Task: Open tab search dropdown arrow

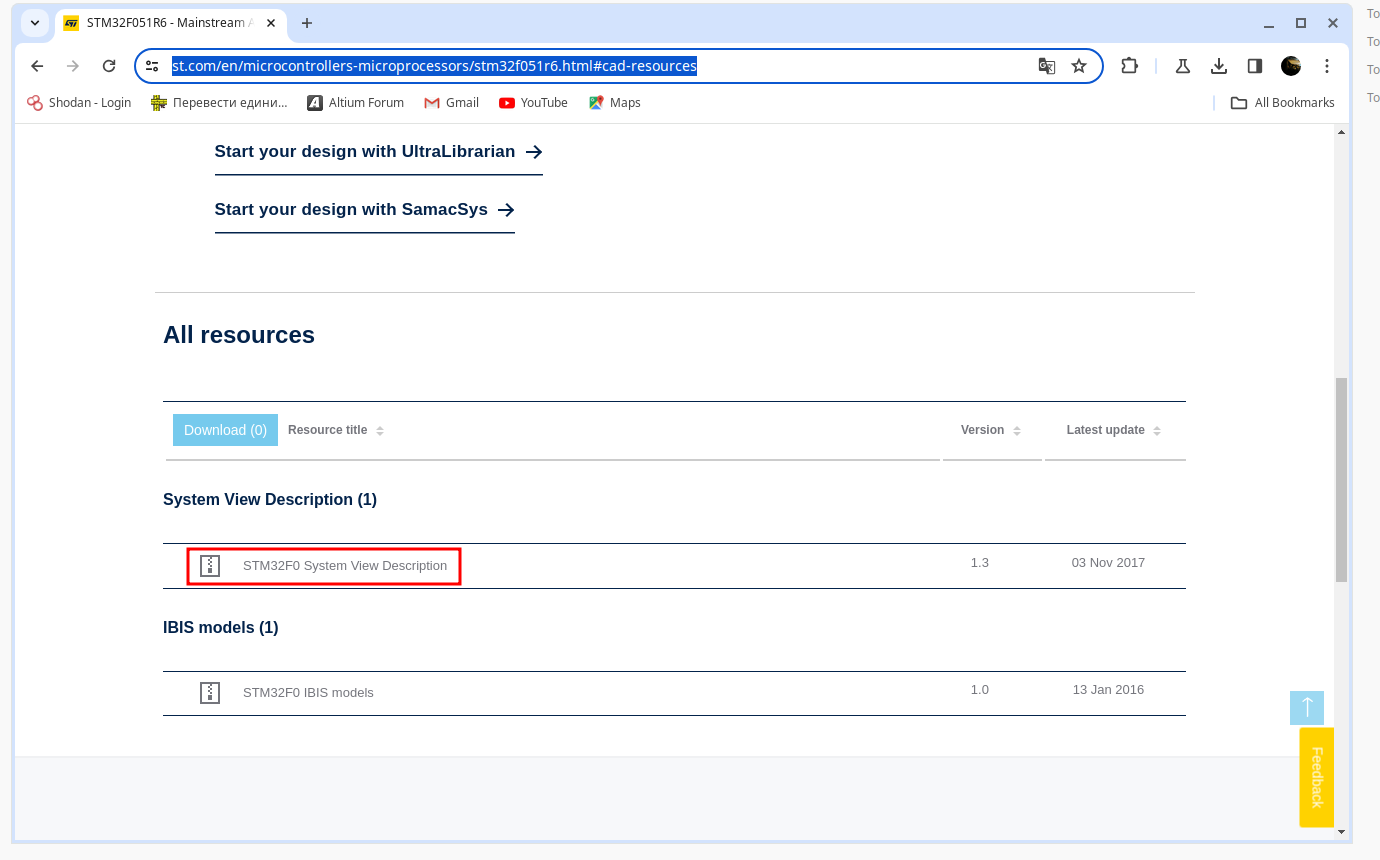Action: (35, 23)
